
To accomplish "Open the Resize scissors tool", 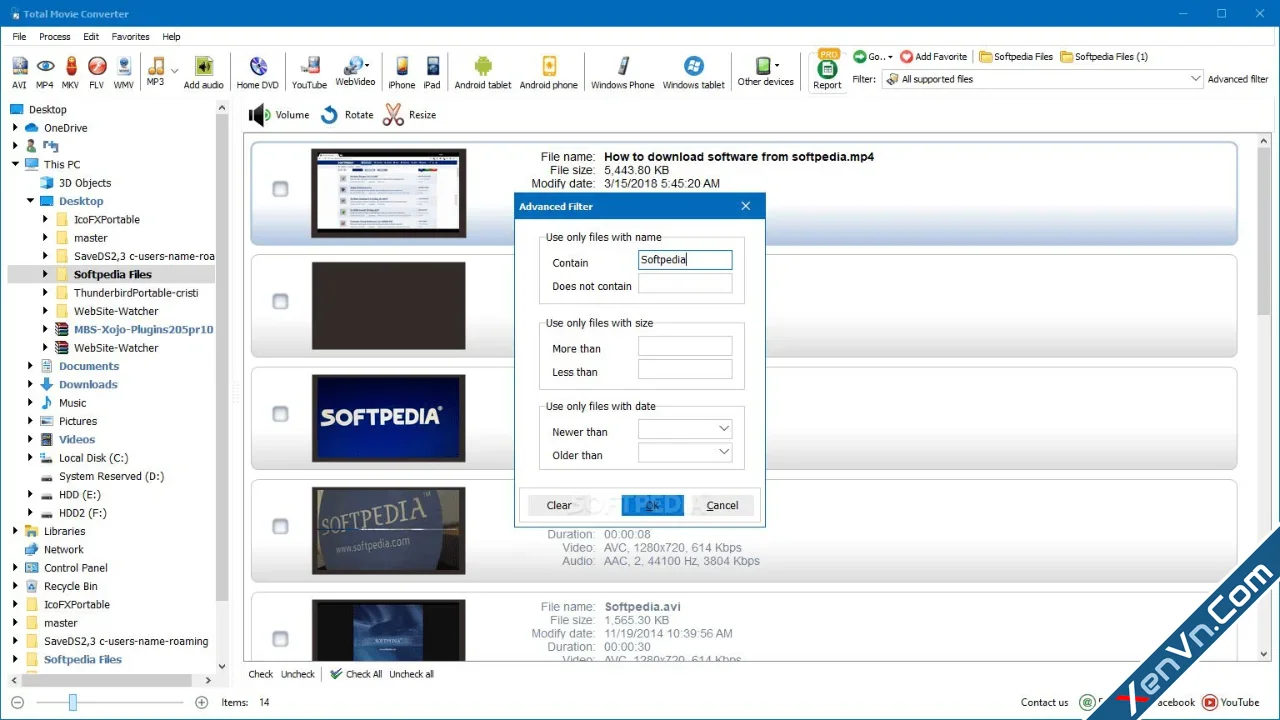I will point(409,115).
